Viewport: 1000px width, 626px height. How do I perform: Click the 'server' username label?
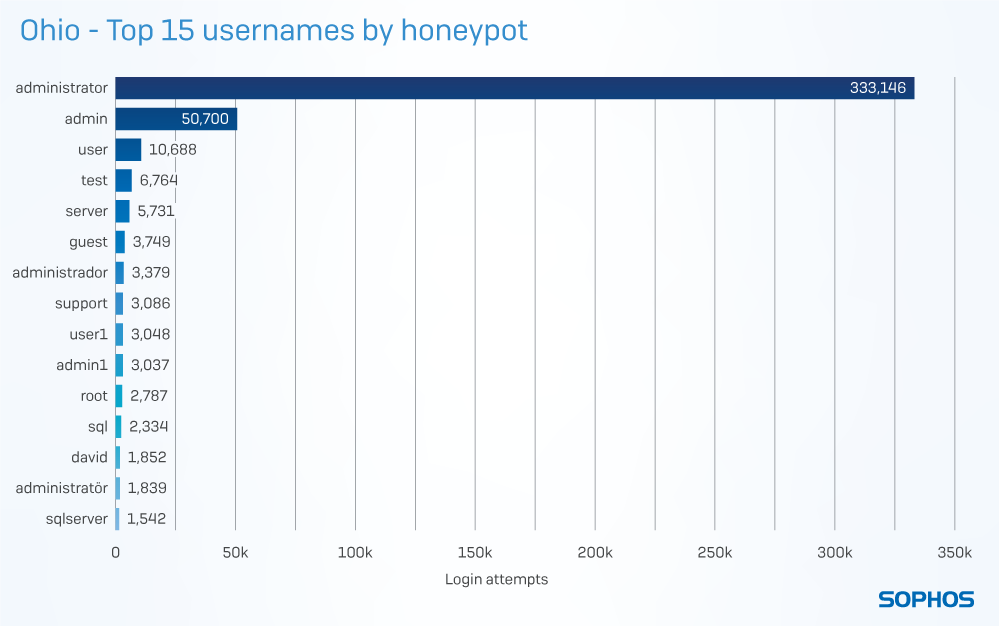tap(86, 211)
